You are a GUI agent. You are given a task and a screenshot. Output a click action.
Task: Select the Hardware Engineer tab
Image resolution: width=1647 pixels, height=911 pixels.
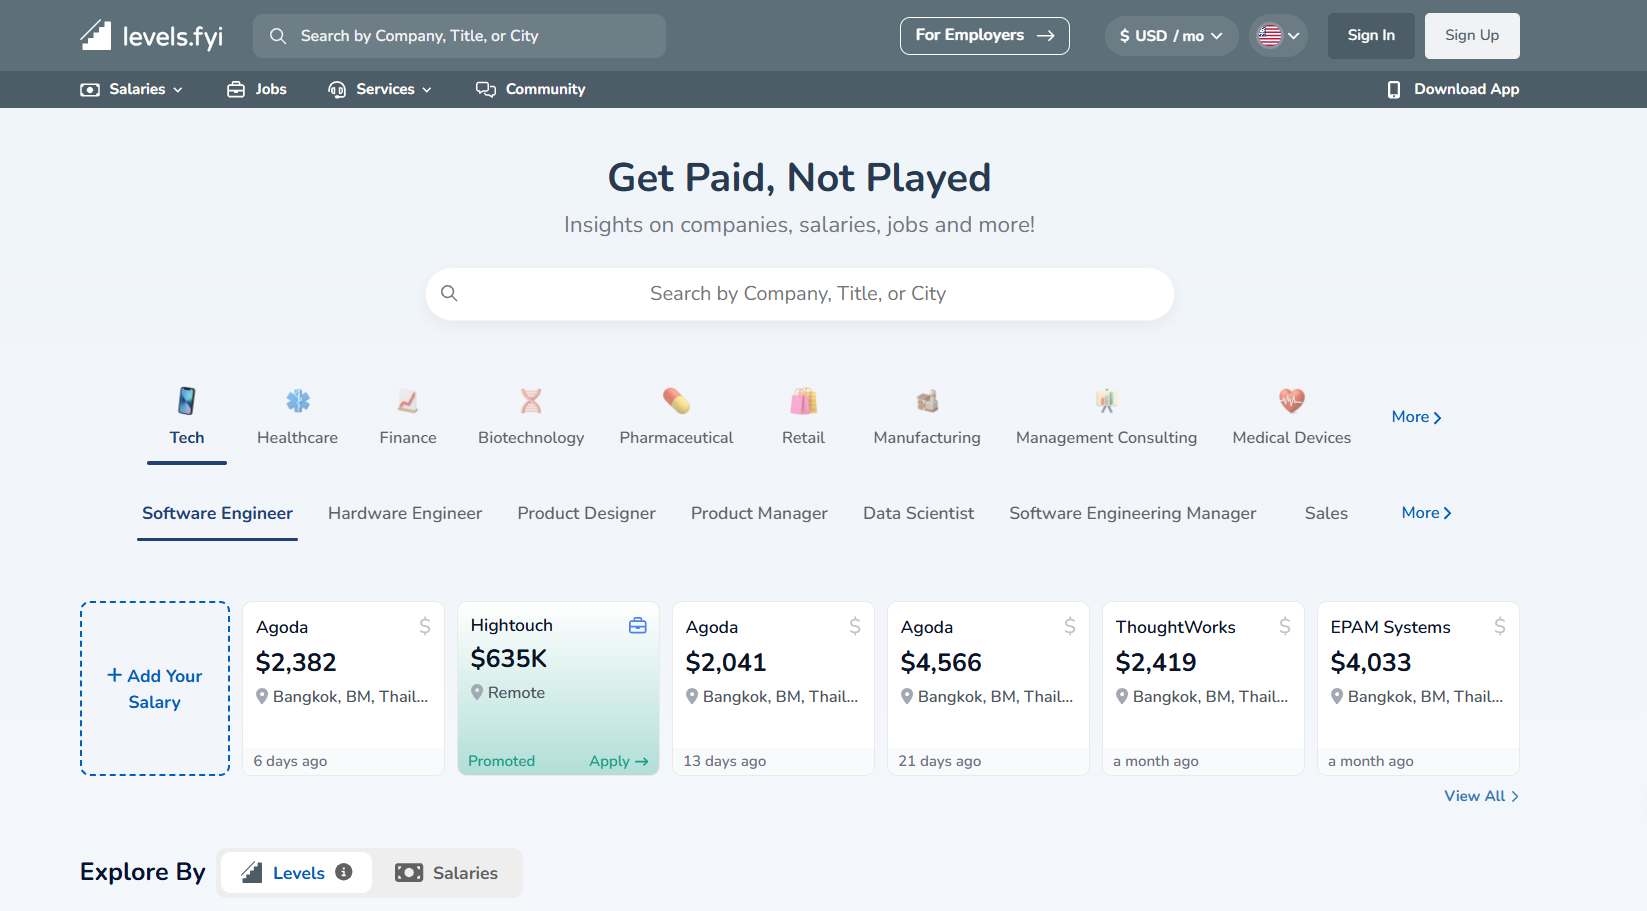[x=405, y=513]
